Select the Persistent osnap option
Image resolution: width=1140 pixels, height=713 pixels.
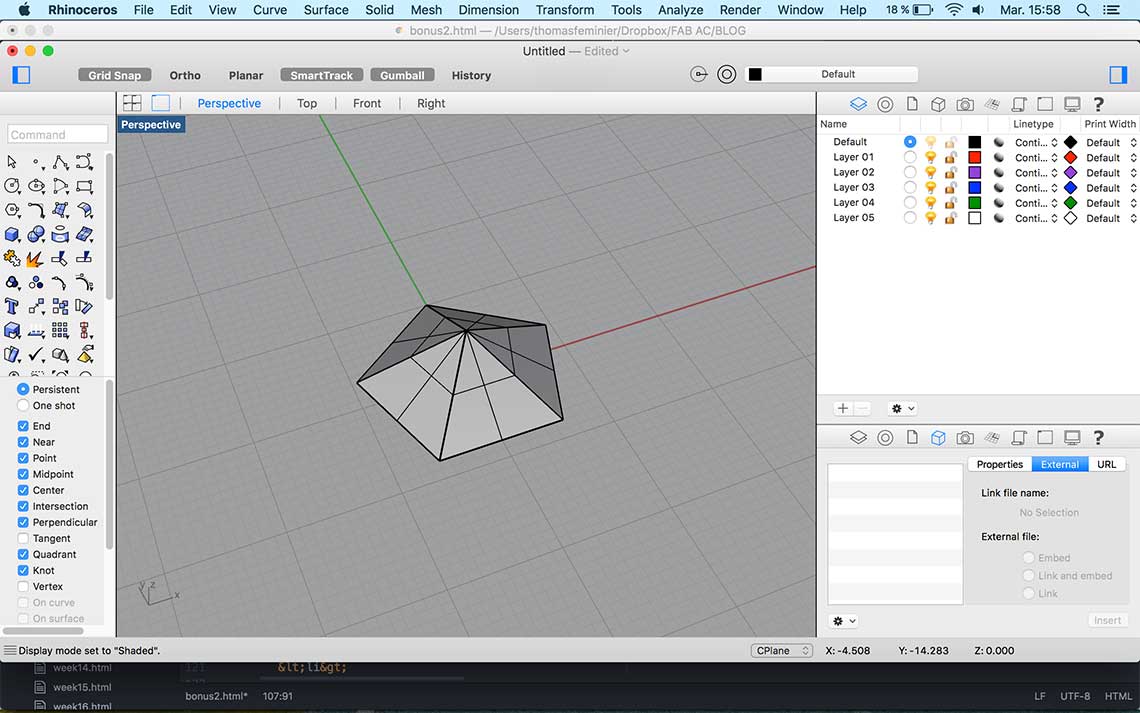(x=23, y=390)
